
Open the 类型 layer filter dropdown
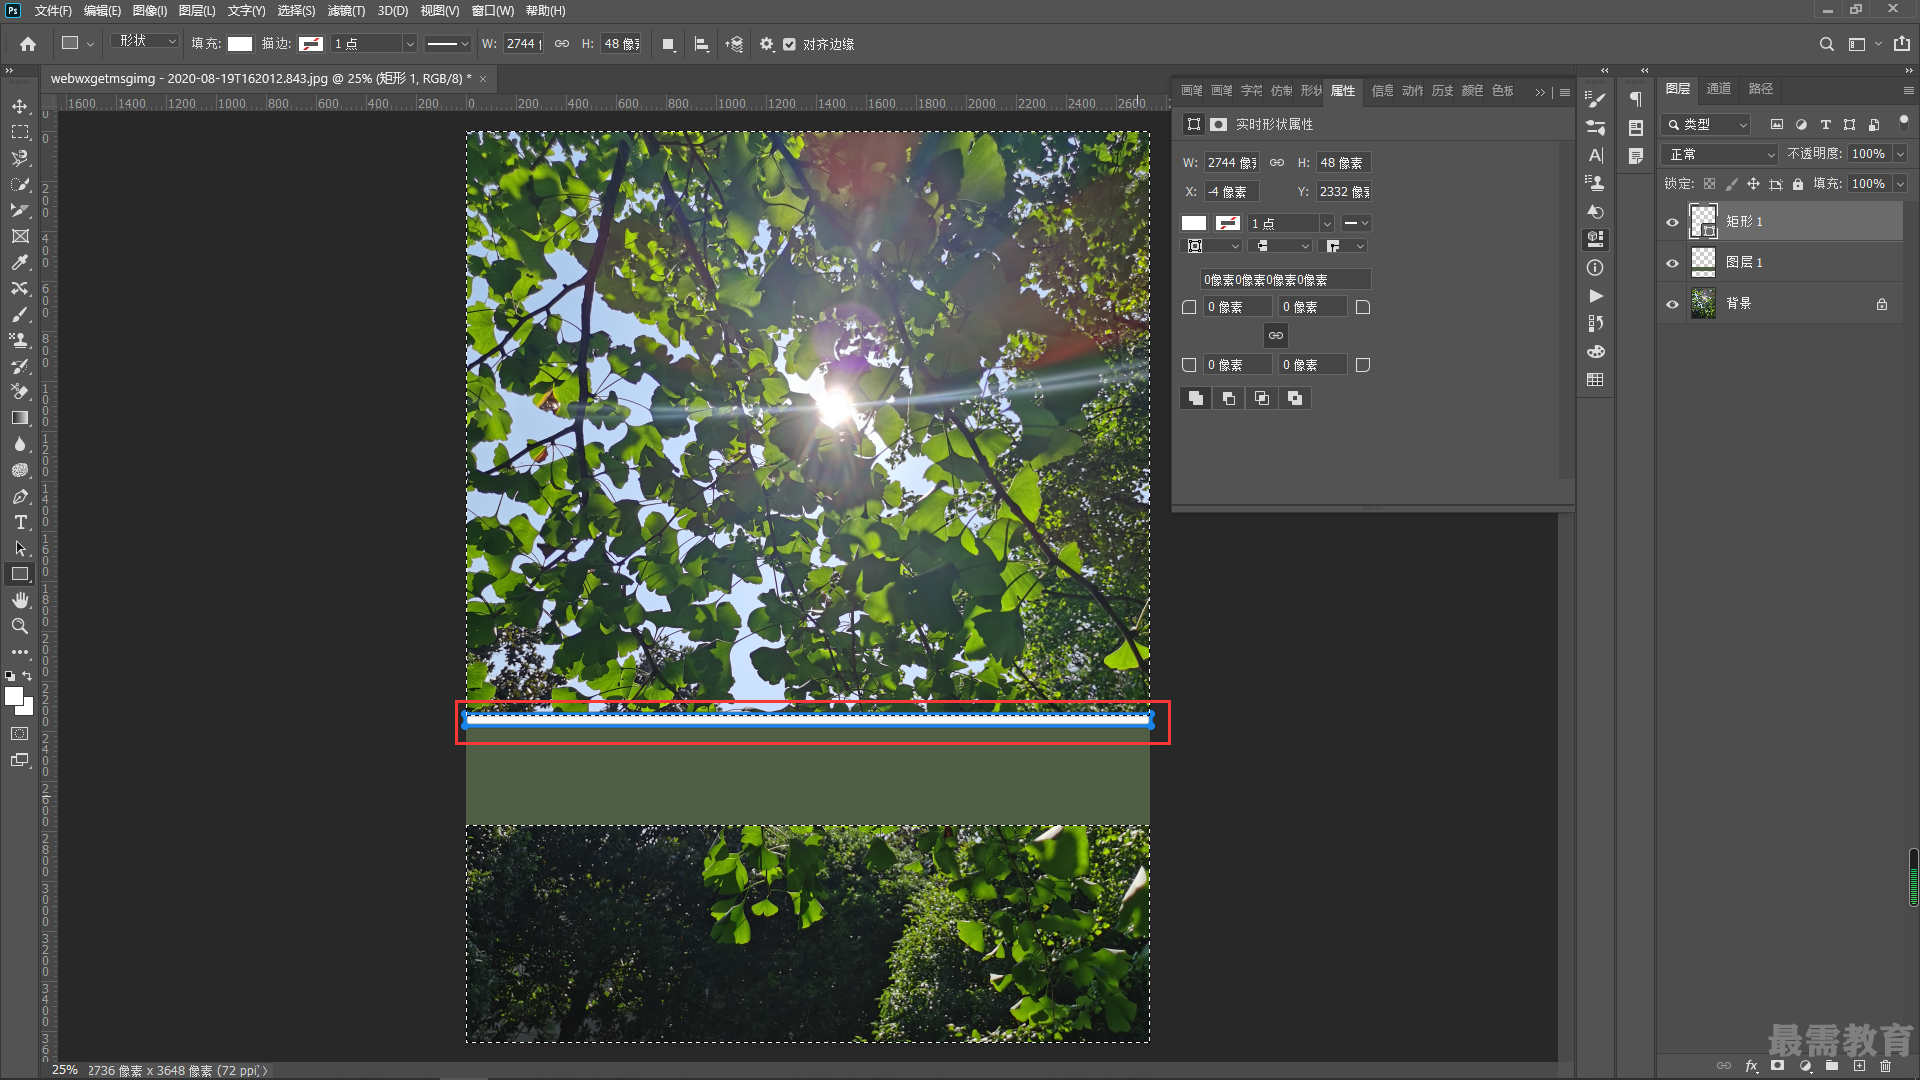pos(1706,124)
